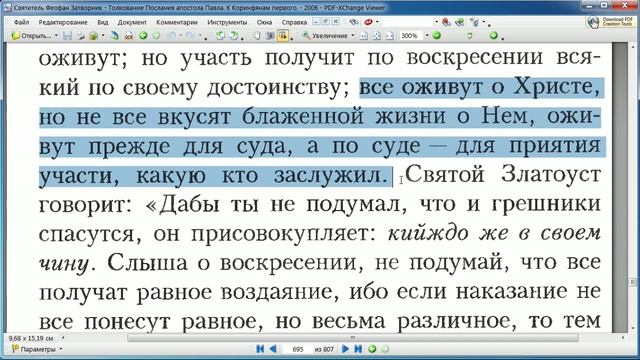Click the word Златоуст in the document
This screenshot has width=640, height=360.
coord(551,174)
